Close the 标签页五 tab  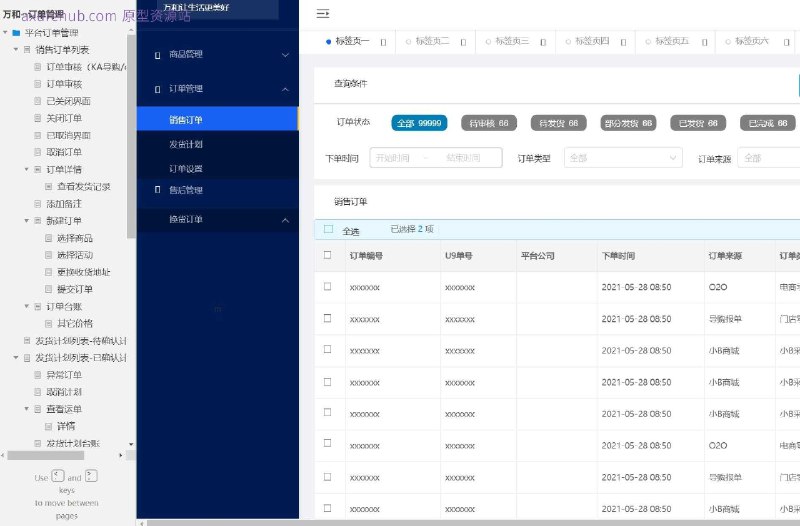point(704,42)
